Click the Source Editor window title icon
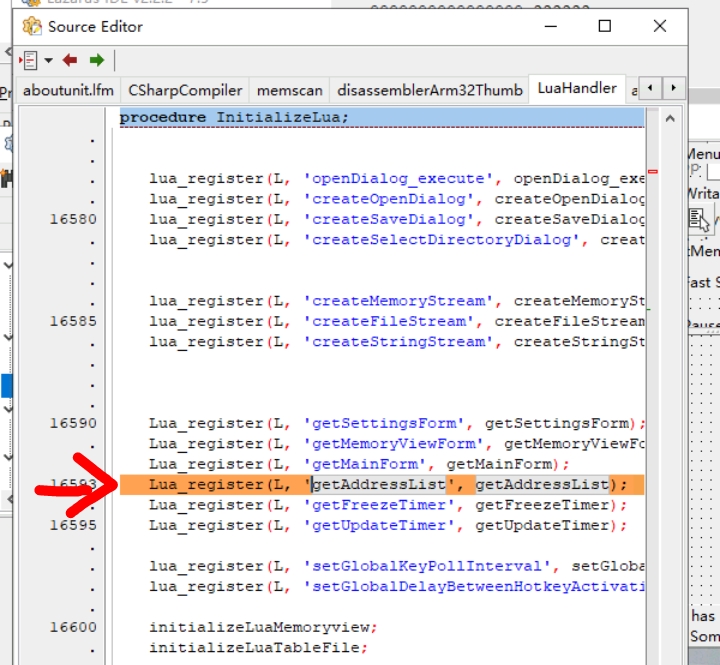Image resolution: width=720 pixels, height=665 pixels. [31, 26]
